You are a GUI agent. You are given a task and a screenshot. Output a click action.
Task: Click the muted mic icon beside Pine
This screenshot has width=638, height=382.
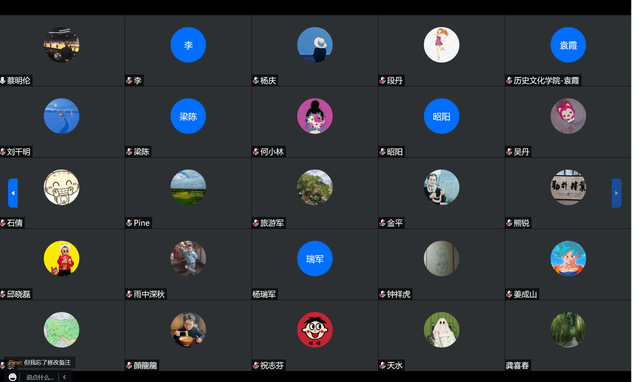(x=129, y=223)
